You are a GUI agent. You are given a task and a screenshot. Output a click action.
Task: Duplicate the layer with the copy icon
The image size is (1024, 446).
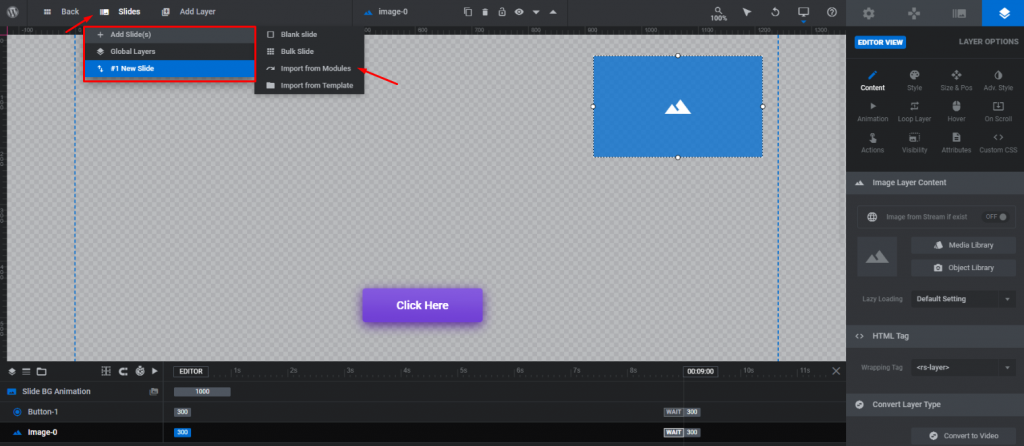click(x=468, y=12)
